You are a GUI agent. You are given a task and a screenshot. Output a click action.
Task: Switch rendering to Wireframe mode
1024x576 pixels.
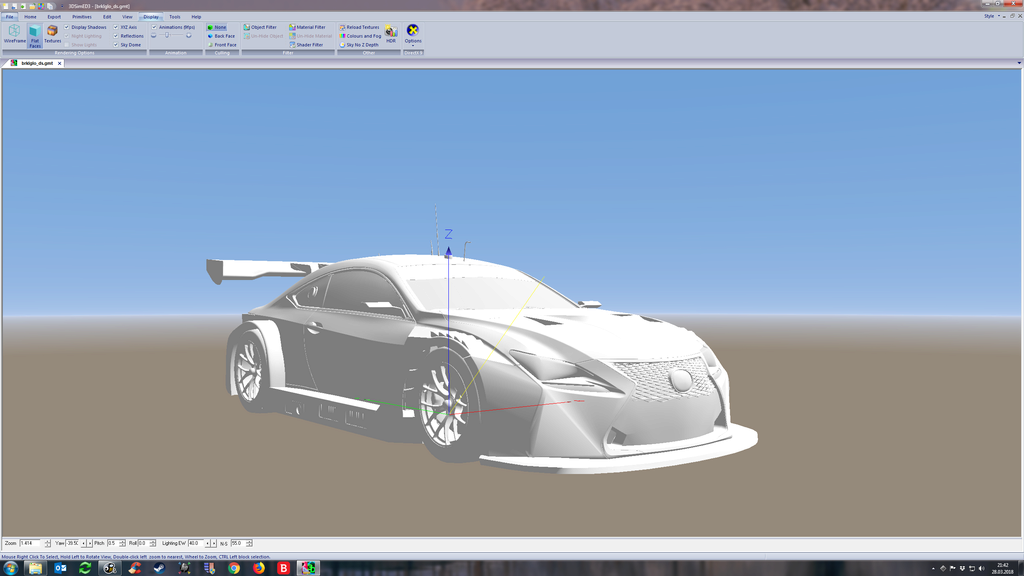pos(14,34)
